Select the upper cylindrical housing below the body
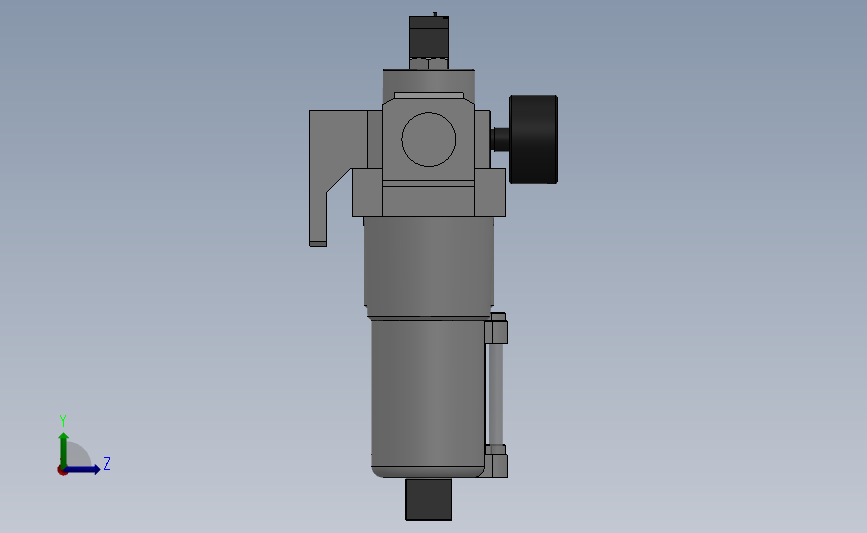This screenshot has width=867, height=533. point(429,266)
